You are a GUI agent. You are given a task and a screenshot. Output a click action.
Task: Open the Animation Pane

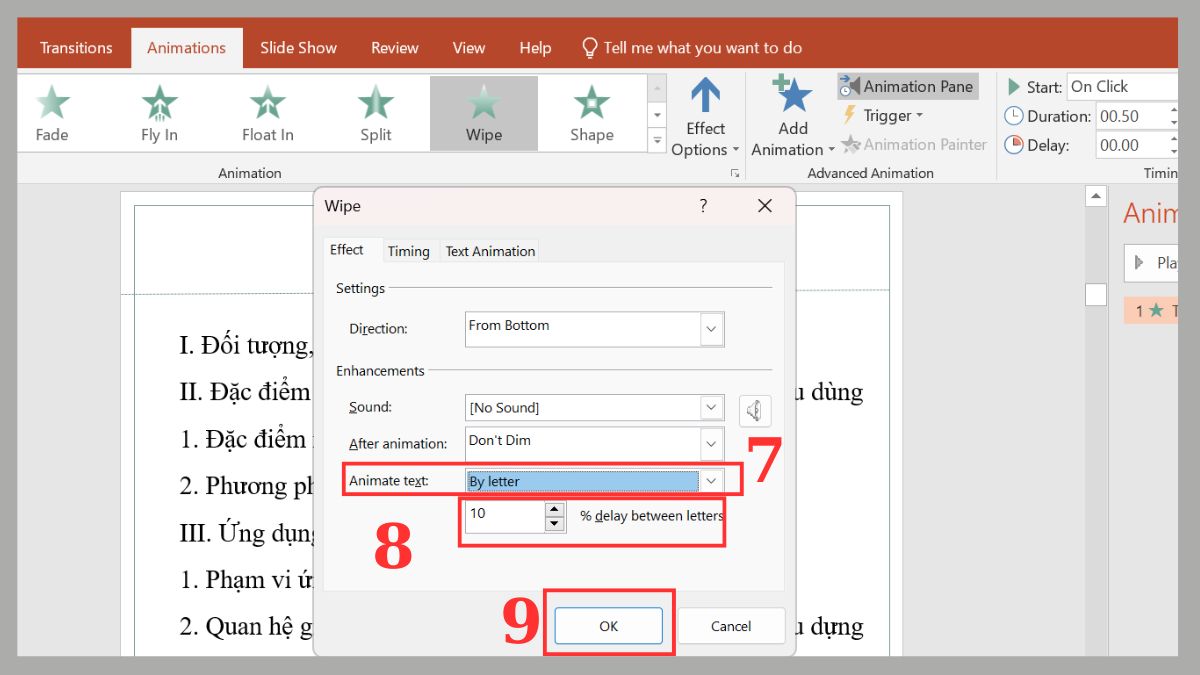click(x=907, y=86)
